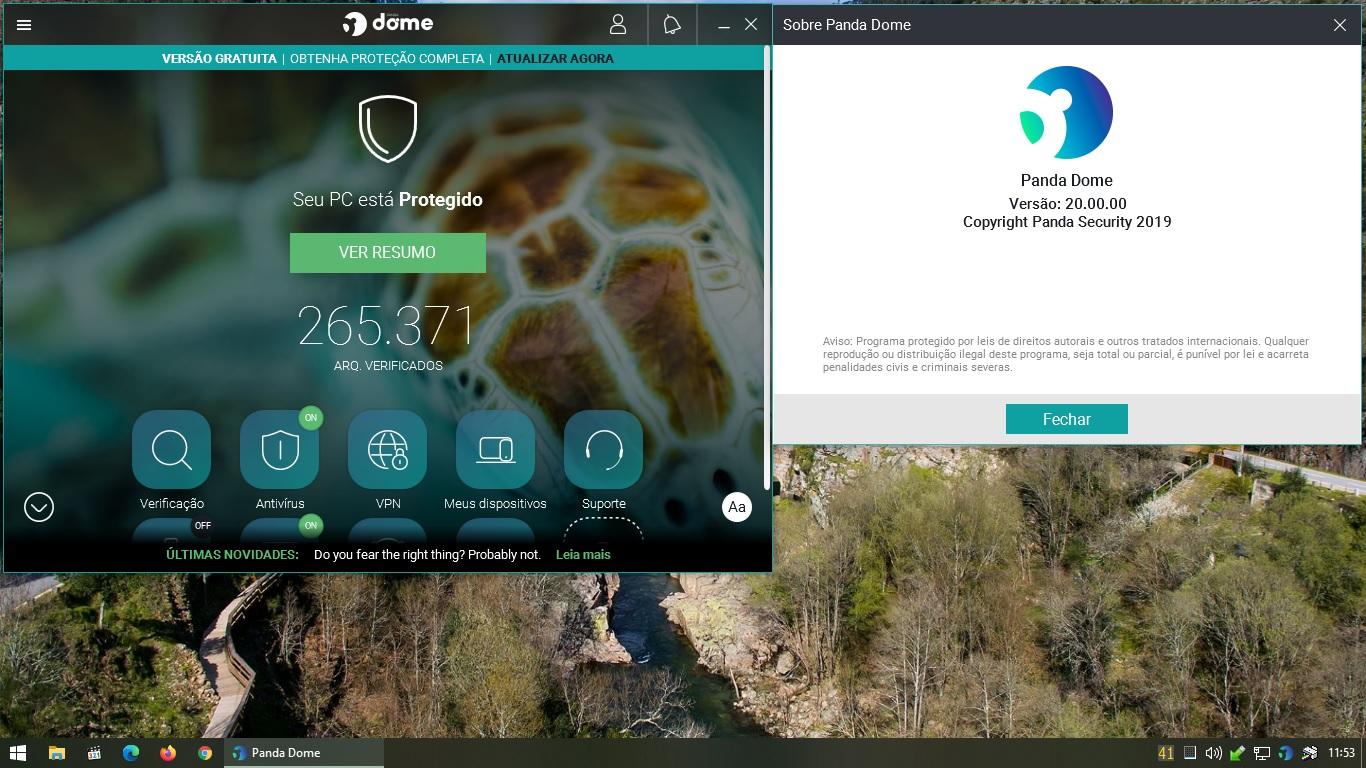Open the Leia mais news link
The width and height of the screenshot is (1366, 768).
click(x=583, y=554)
